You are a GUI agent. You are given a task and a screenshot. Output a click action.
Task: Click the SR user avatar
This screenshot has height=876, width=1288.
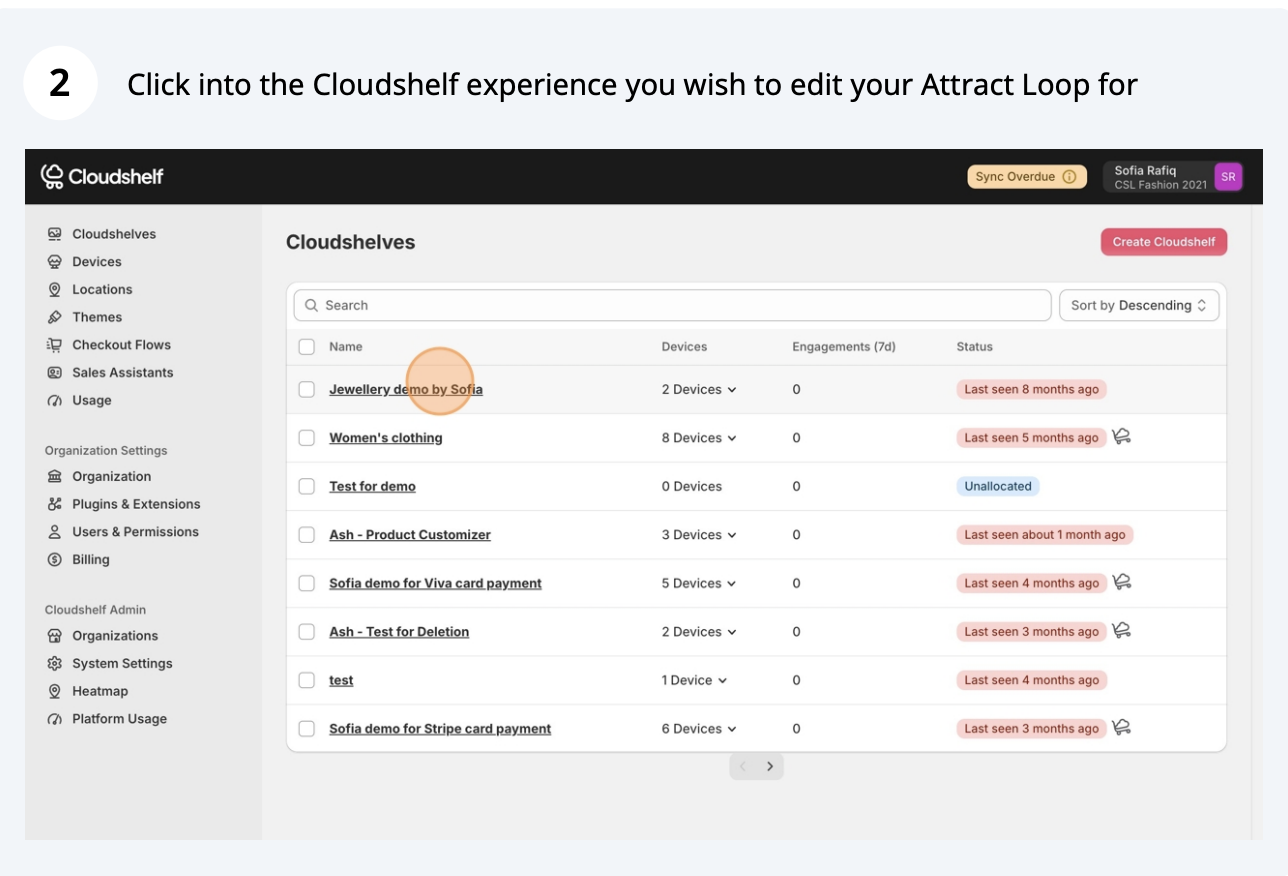(x=1227, y=177)
